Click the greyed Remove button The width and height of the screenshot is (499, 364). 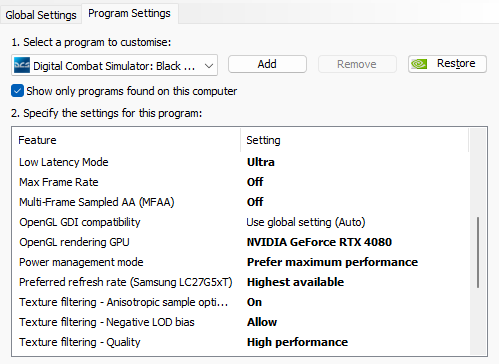click(x=357, y=64)
